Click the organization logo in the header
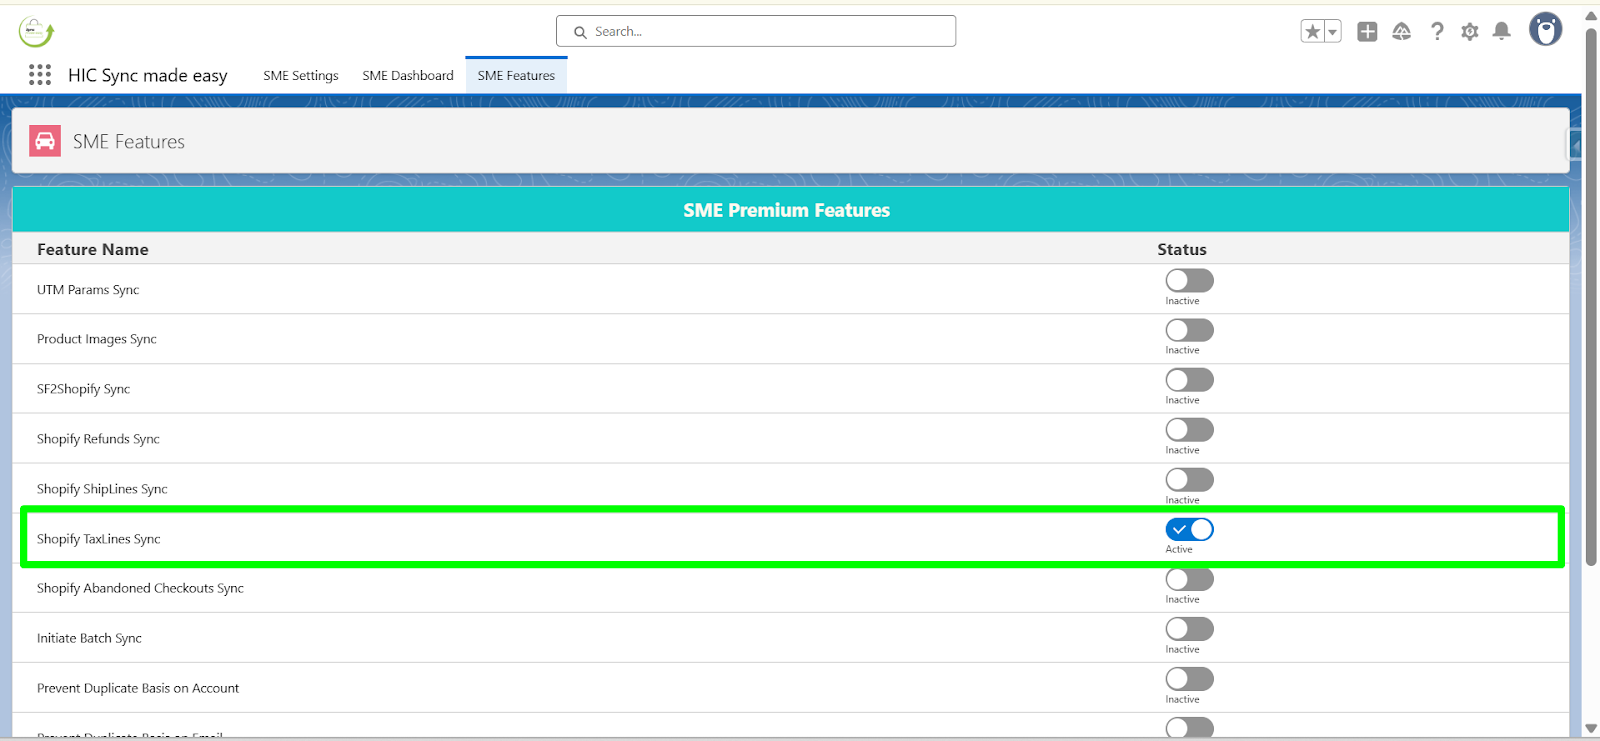 coord(36,32)
